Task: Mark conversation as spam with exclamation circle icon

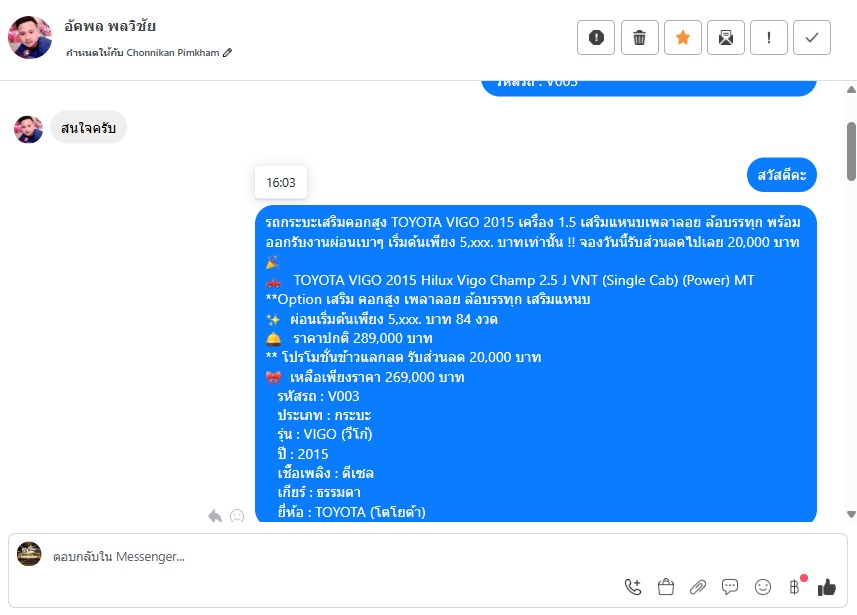Action: coord(596,38)
